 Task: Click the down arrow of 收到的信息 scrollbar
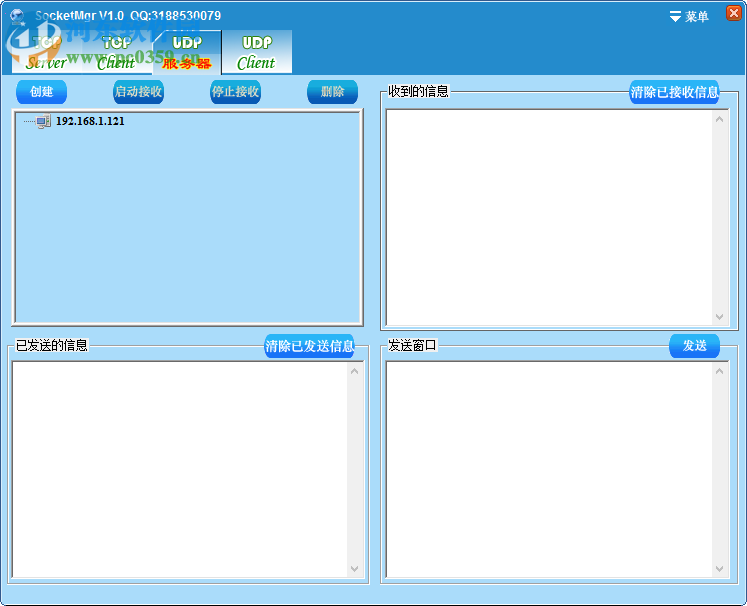719,317
